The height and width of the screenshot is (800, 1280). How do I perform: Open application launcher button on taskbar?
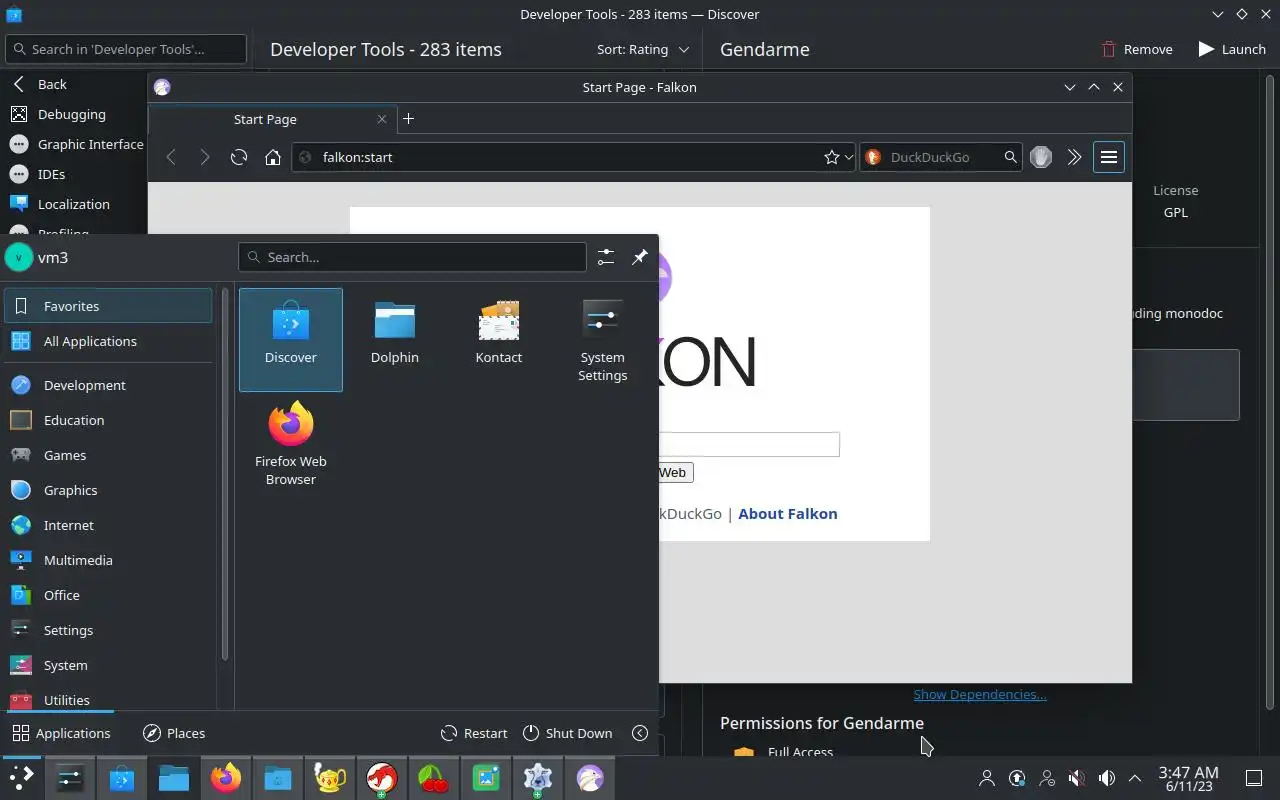point(21,777)
